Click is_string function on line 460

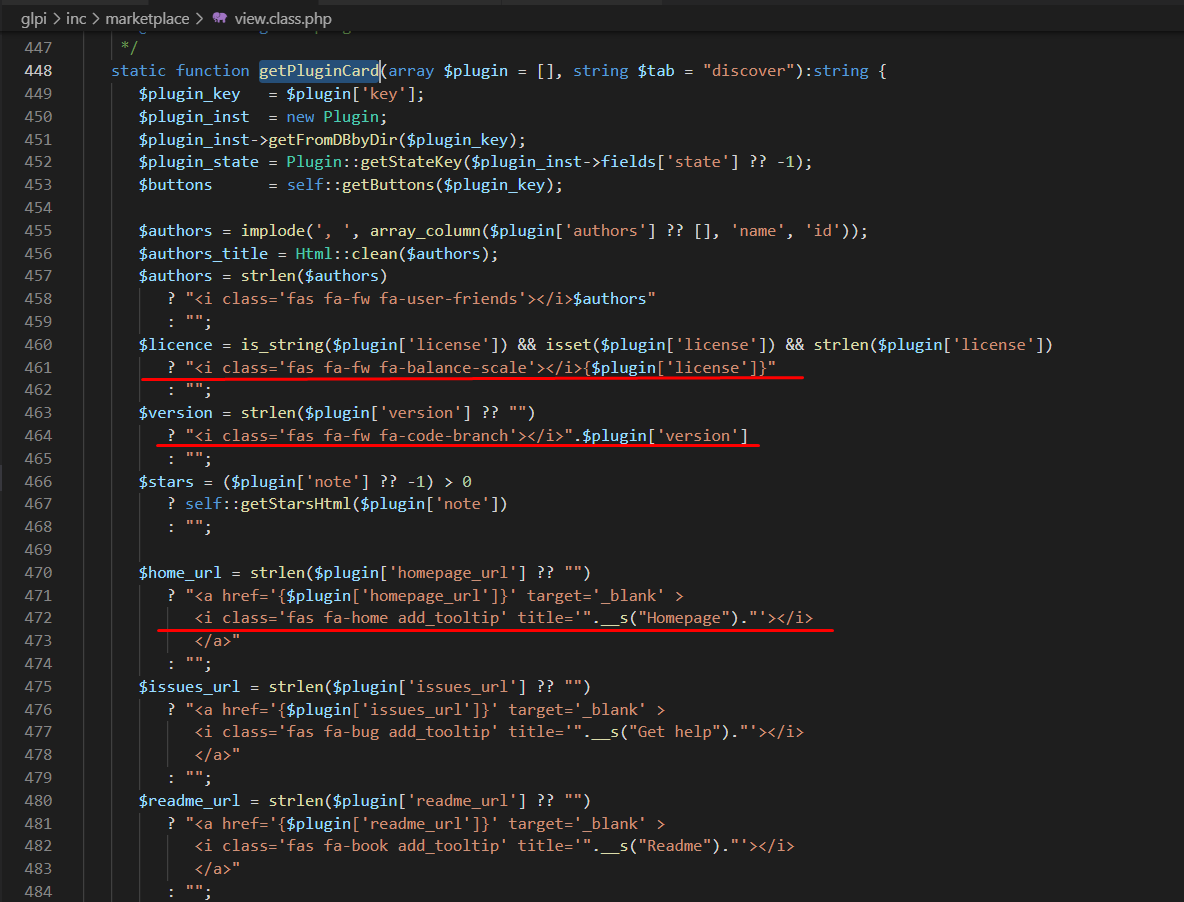tap(282, 345)
